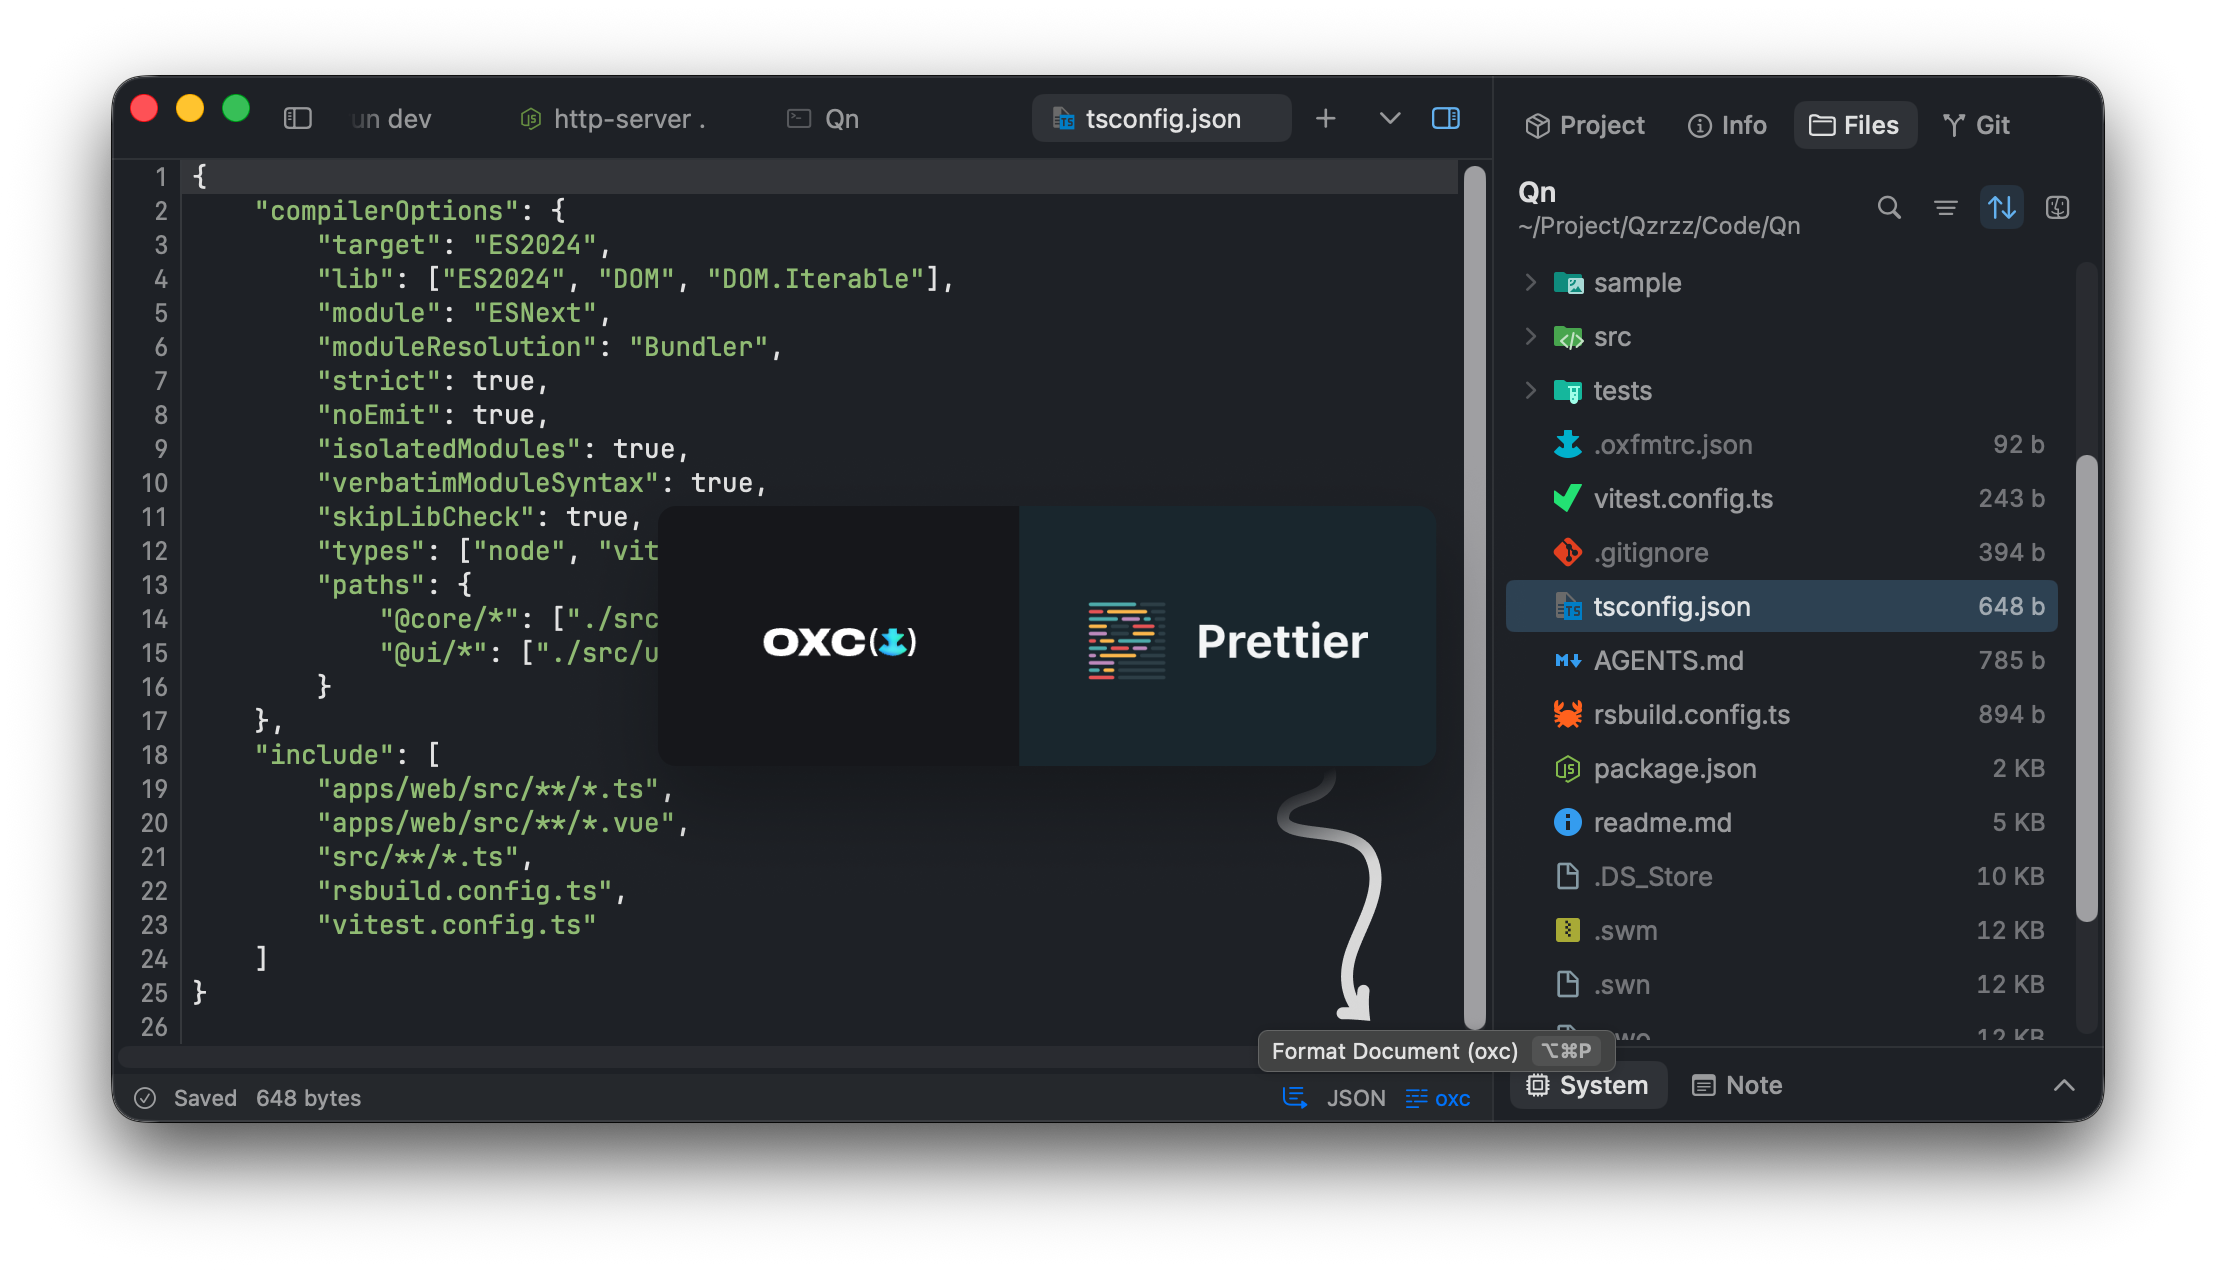Switch to the Qn terminal tab
This screenshot has width=2216, height=1270.
click(x=823, y=119)
